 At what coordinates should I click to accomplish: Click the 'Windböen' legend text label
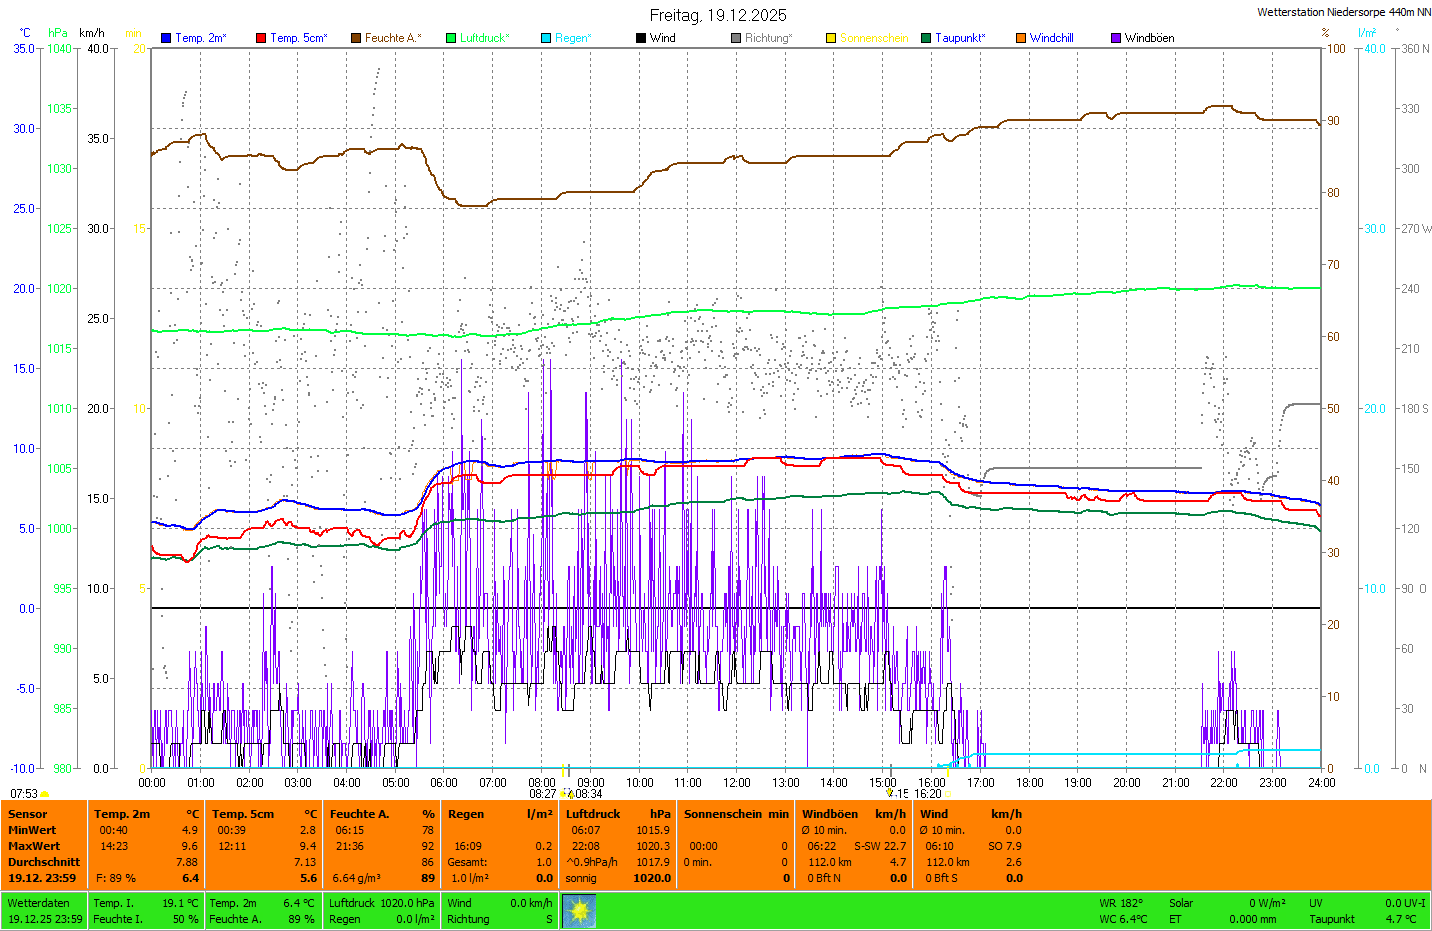coord(1149,38)
